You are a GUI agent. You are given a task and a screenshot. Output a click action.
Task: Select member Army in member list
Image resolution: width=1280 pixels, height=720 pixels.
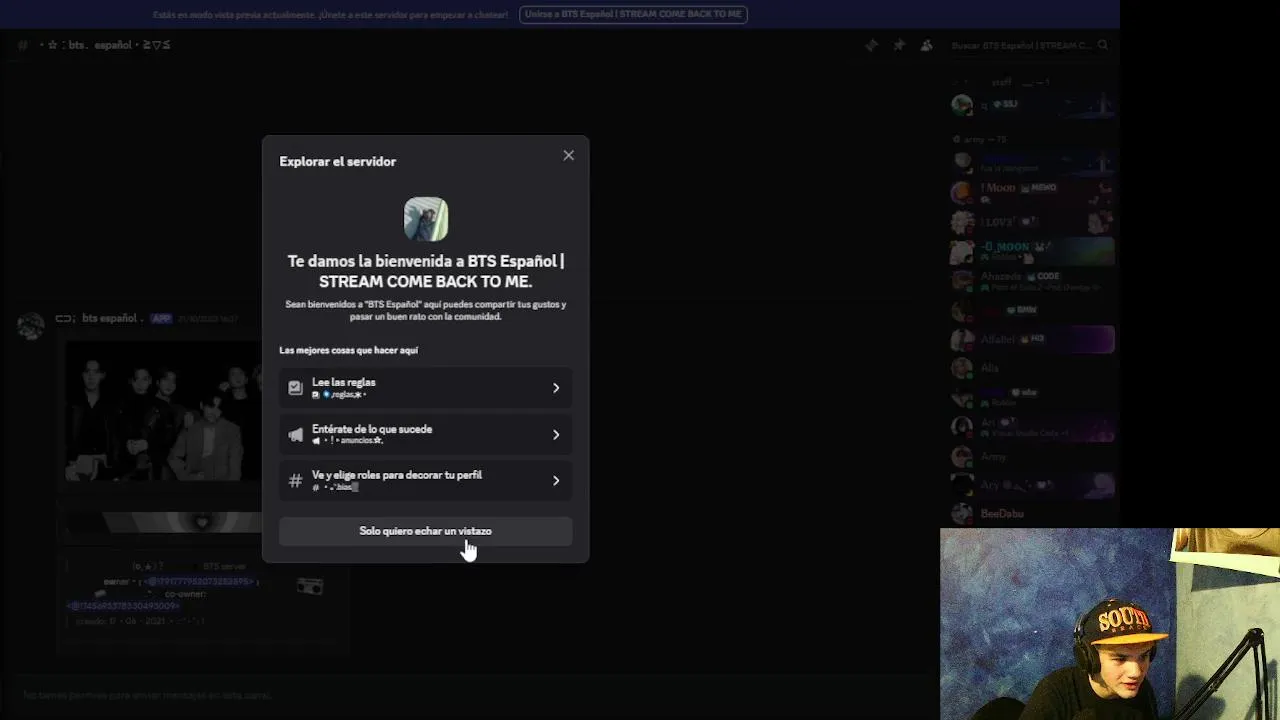coord(1031,456)
